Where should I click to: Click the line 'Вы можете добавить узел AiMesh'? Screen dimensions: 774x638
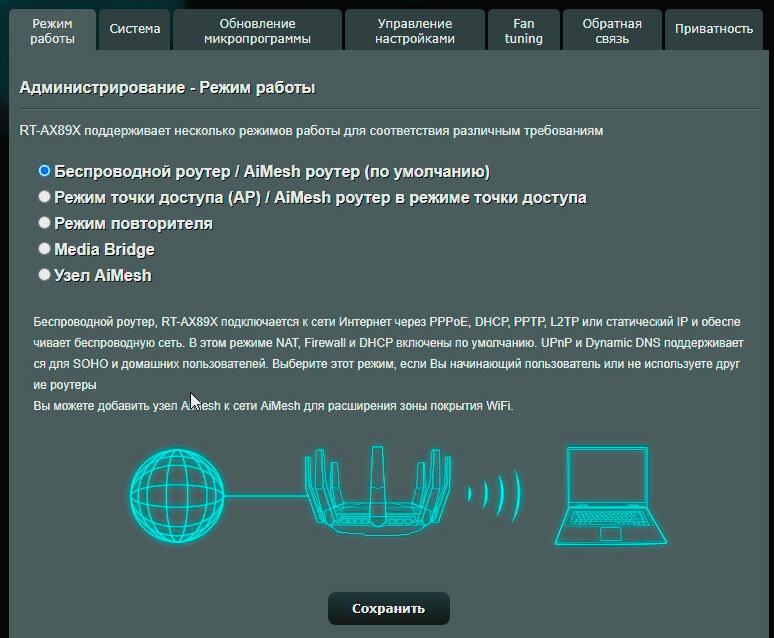pyautogui.click(x=273, y=406)
